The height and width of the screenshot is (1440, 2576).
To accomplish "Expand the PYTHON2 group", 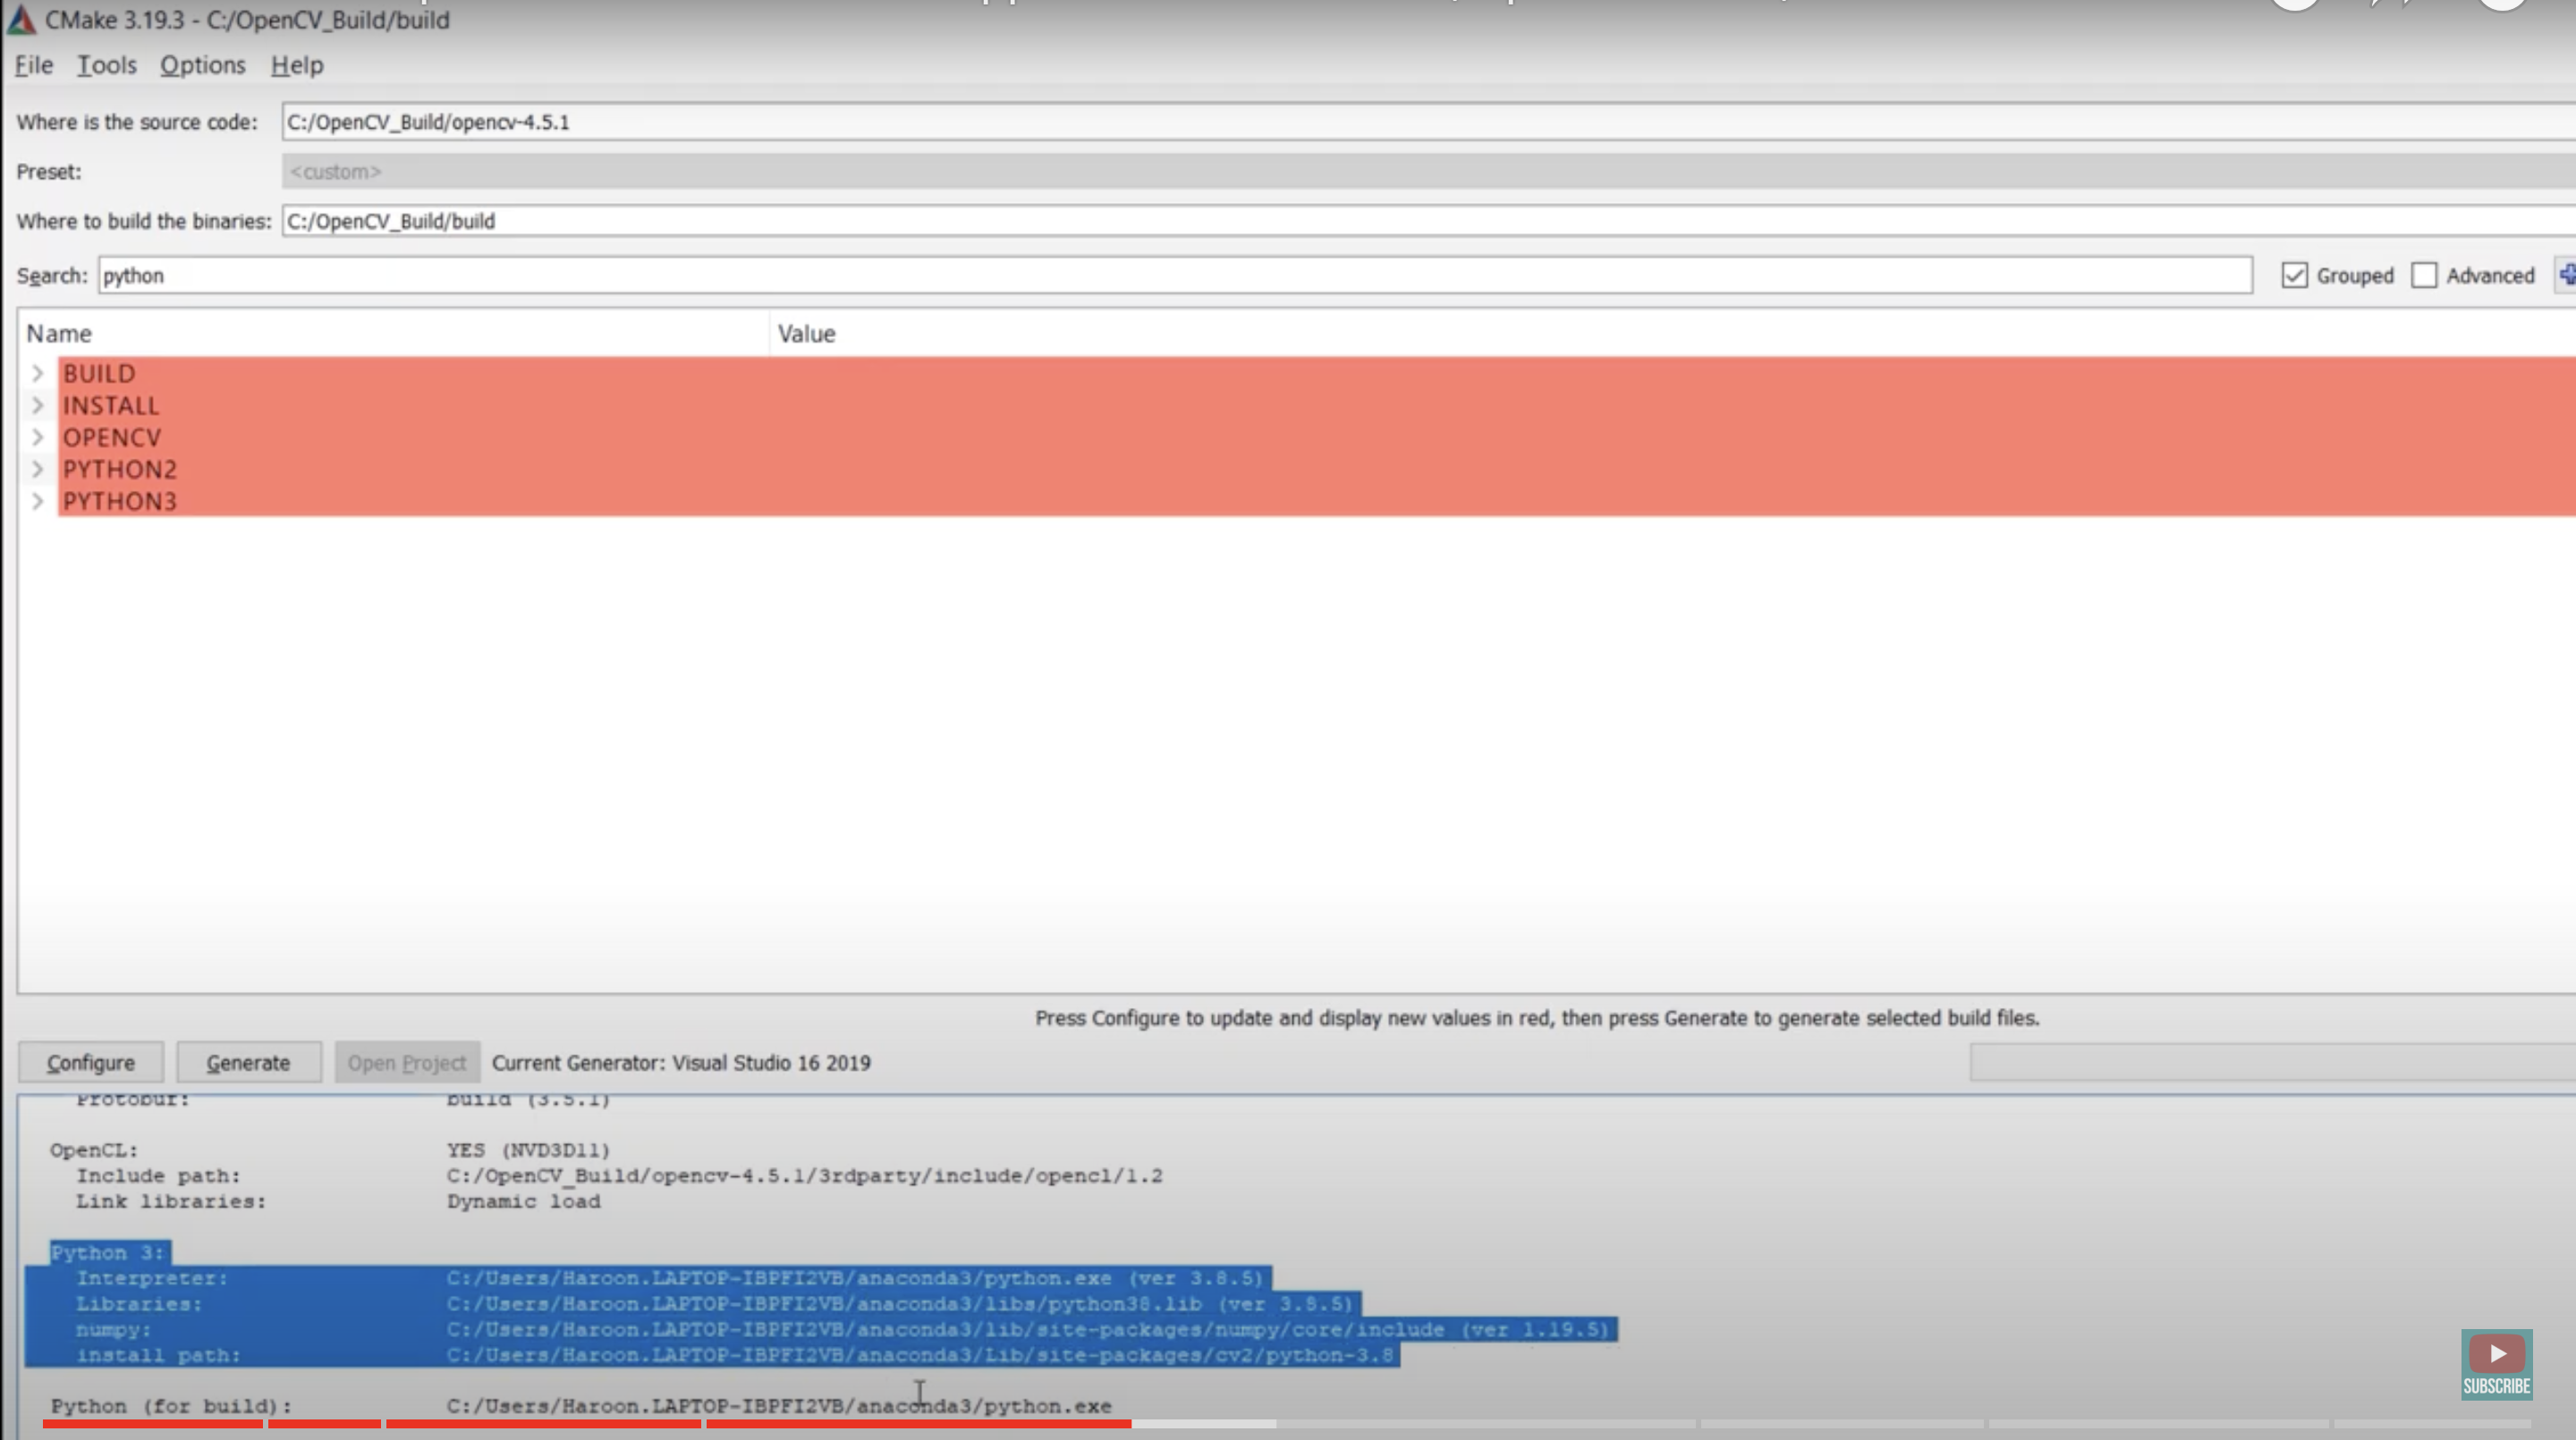I will (x=38, y=469).
